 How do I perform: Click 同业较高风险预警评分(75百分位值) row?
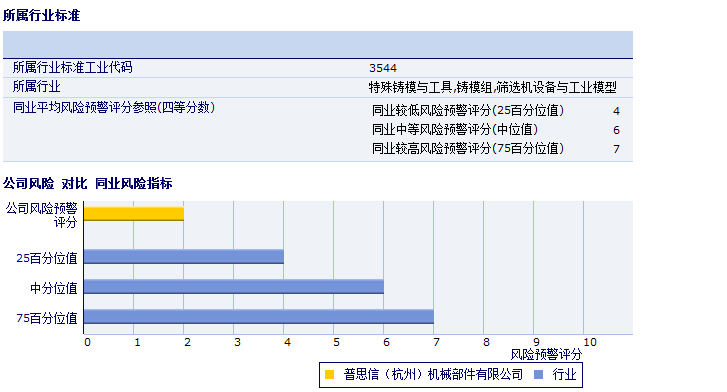coord(496,148)
